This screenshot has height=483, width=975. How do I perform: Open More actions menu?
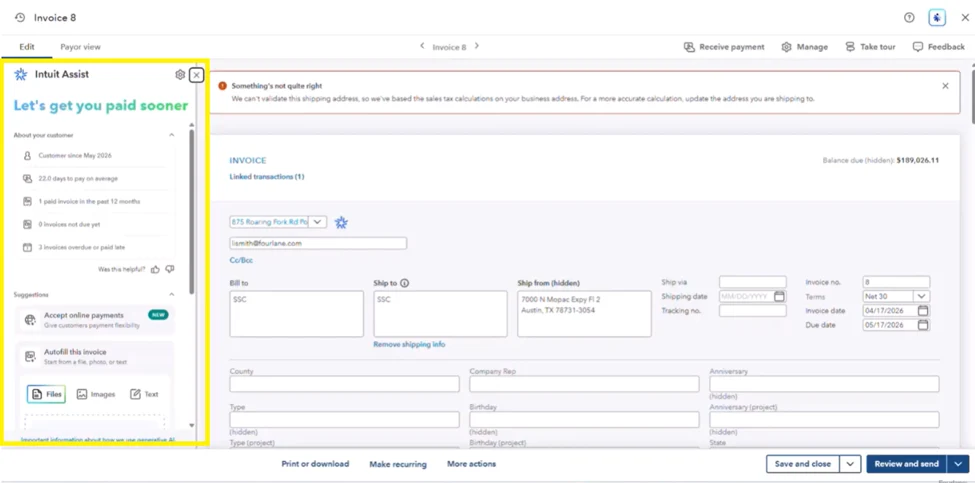tap(471, 464)
